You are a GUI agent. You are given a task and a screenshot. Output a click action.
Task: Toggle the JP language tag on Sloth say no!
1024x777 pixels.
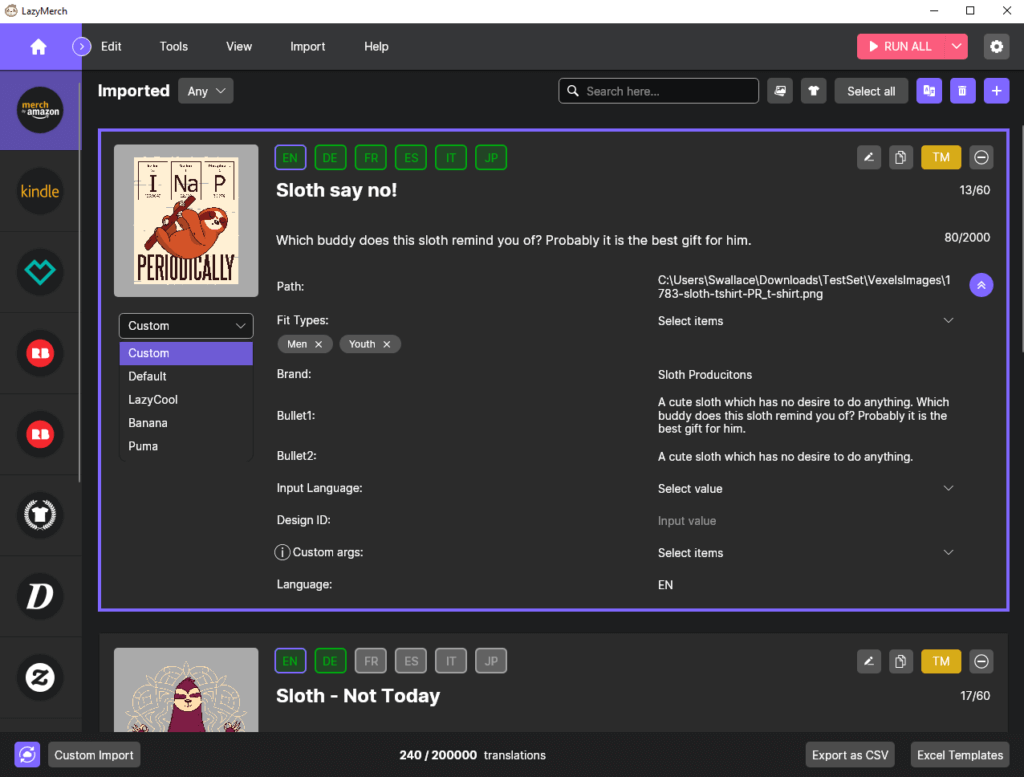click(491, 157)
